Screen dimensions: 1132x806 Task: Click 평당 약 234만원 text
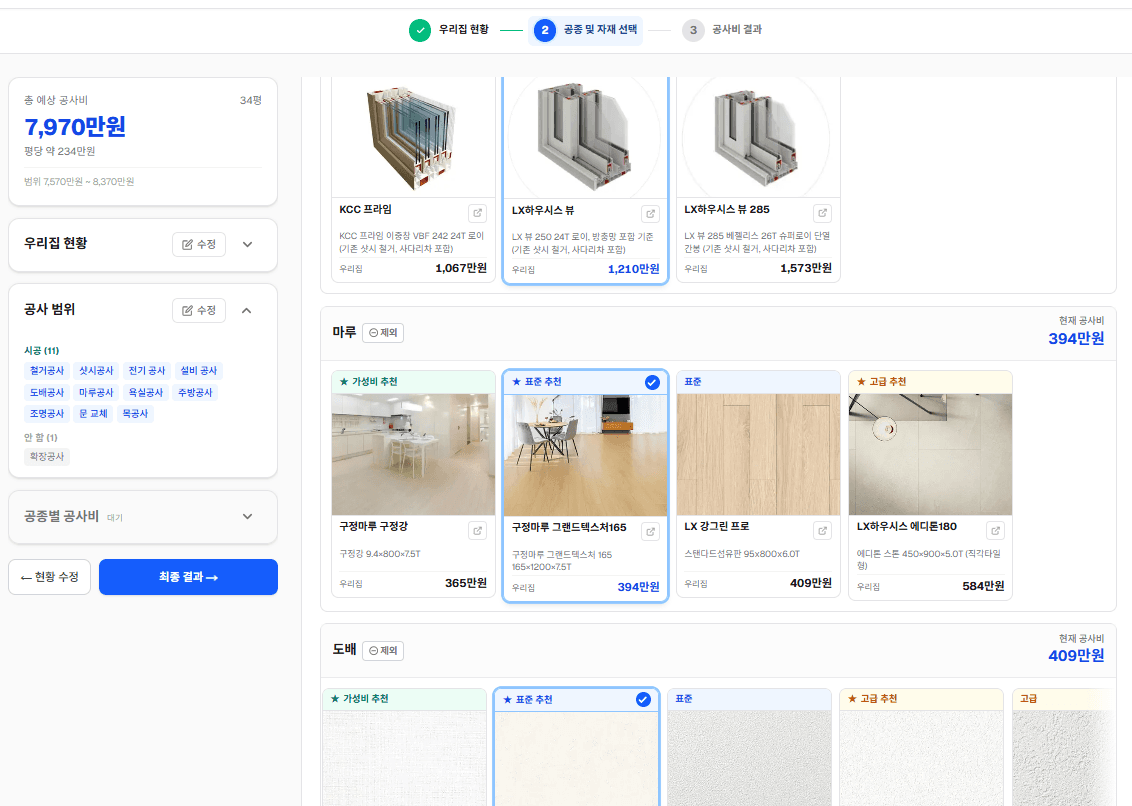coord(60,152)
